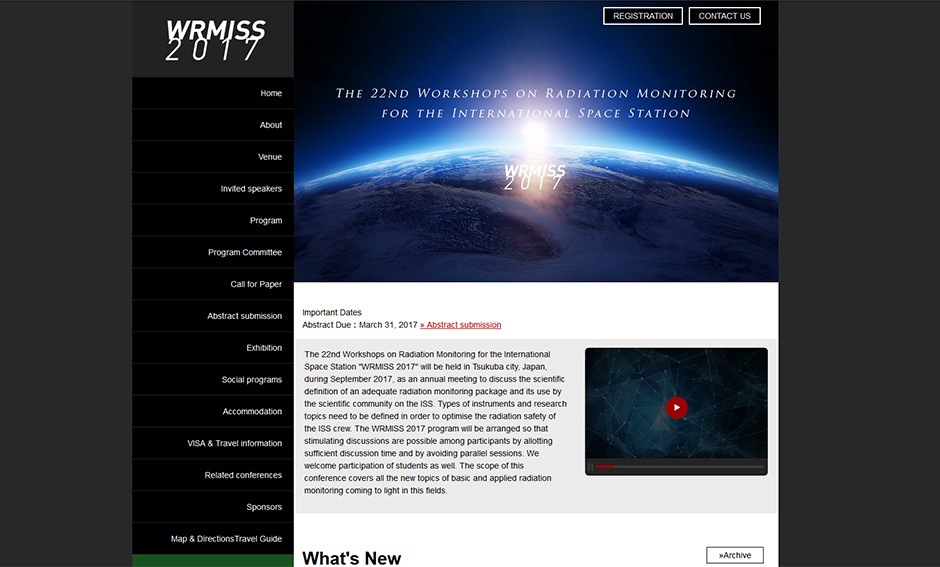Open the Registration page
This screenshot has width=940, height=567.
pyautogui.click(x=643, y=16)
